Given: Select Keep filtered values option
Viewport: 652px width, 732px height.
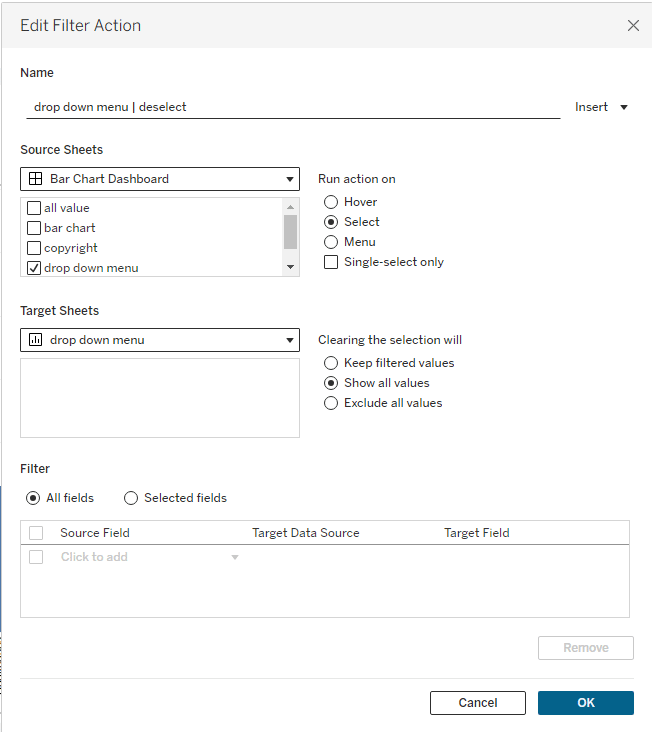Looking at the screenshot, I should click(x=331, y=363).
